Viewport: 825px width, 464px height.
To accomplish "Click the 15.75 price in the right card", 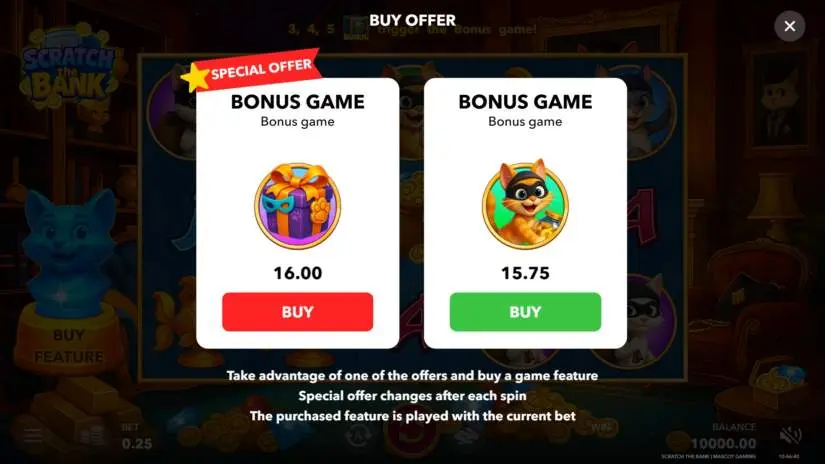I will (525, 273).
